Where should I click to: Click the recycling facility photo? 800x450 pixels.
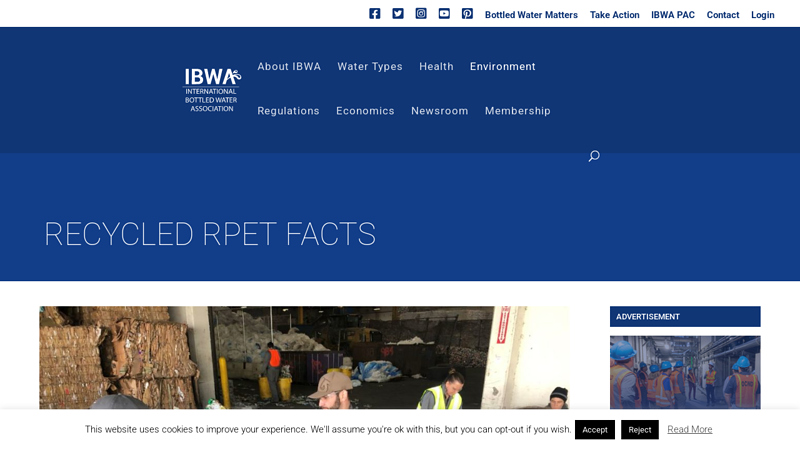click(304, 357)
